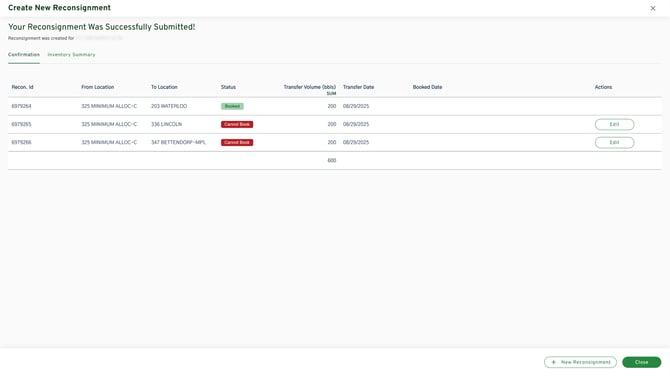Click recon ID 6979266
Screen dimensions: 670x376
point(21,142)
